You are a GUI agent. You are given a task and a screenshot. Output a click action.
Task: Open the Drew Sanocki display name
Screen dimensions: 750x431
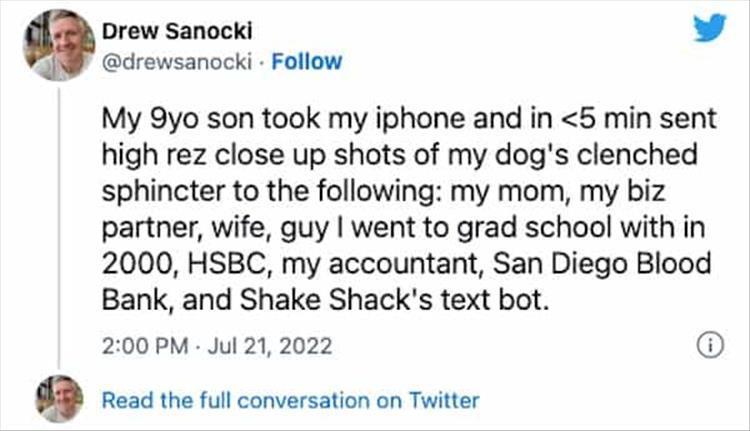click(164, 33)
